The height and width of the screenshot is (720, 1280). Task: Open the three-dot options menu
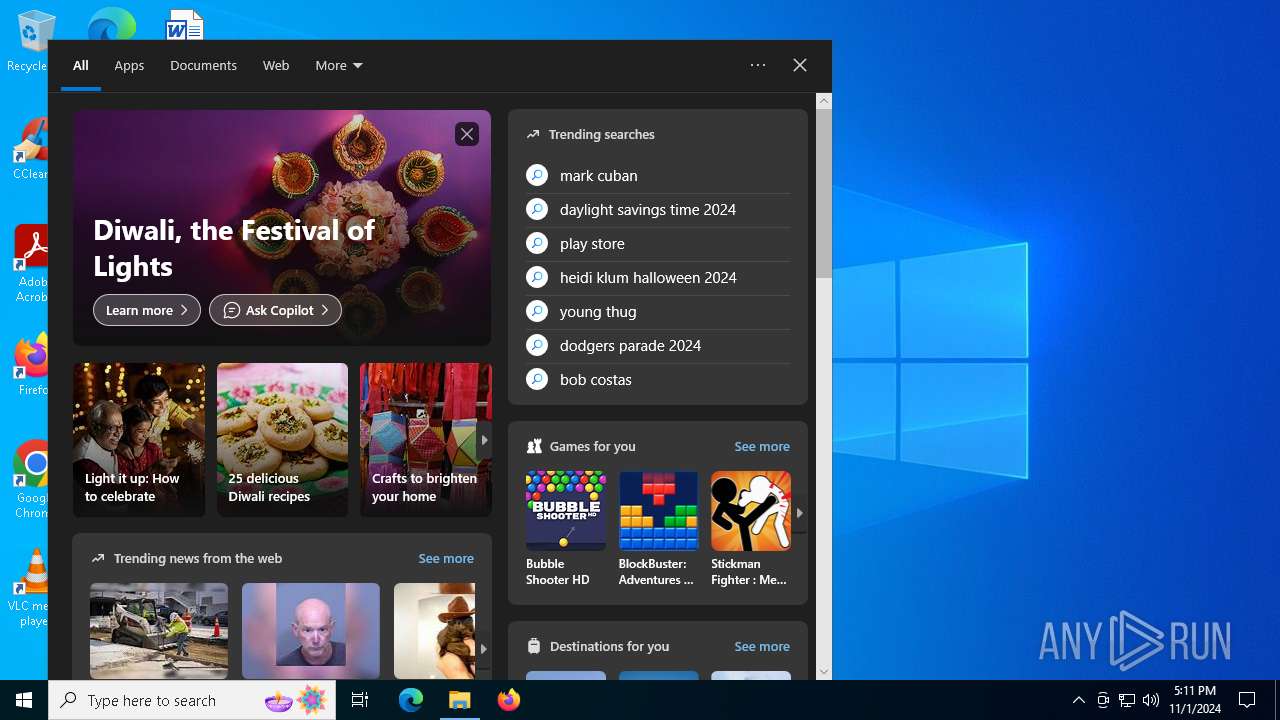tap(758, 65)
